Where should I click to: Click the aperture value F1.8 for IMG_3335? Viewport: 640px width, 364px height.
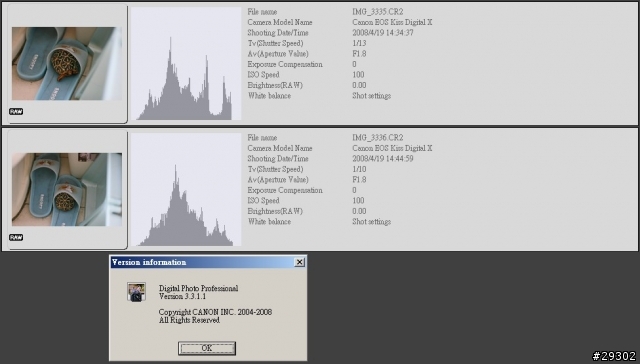(359, 54)
